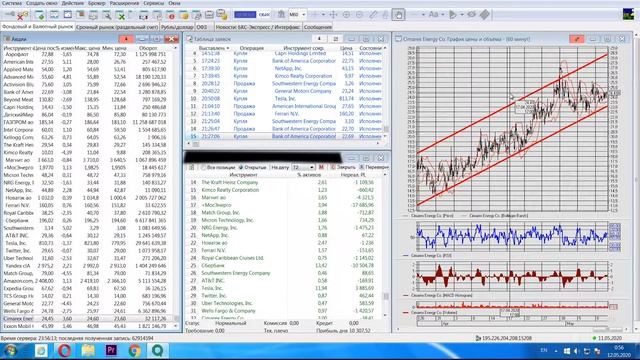
Task: Open the Система menu
Action: [x=11, y=3]
